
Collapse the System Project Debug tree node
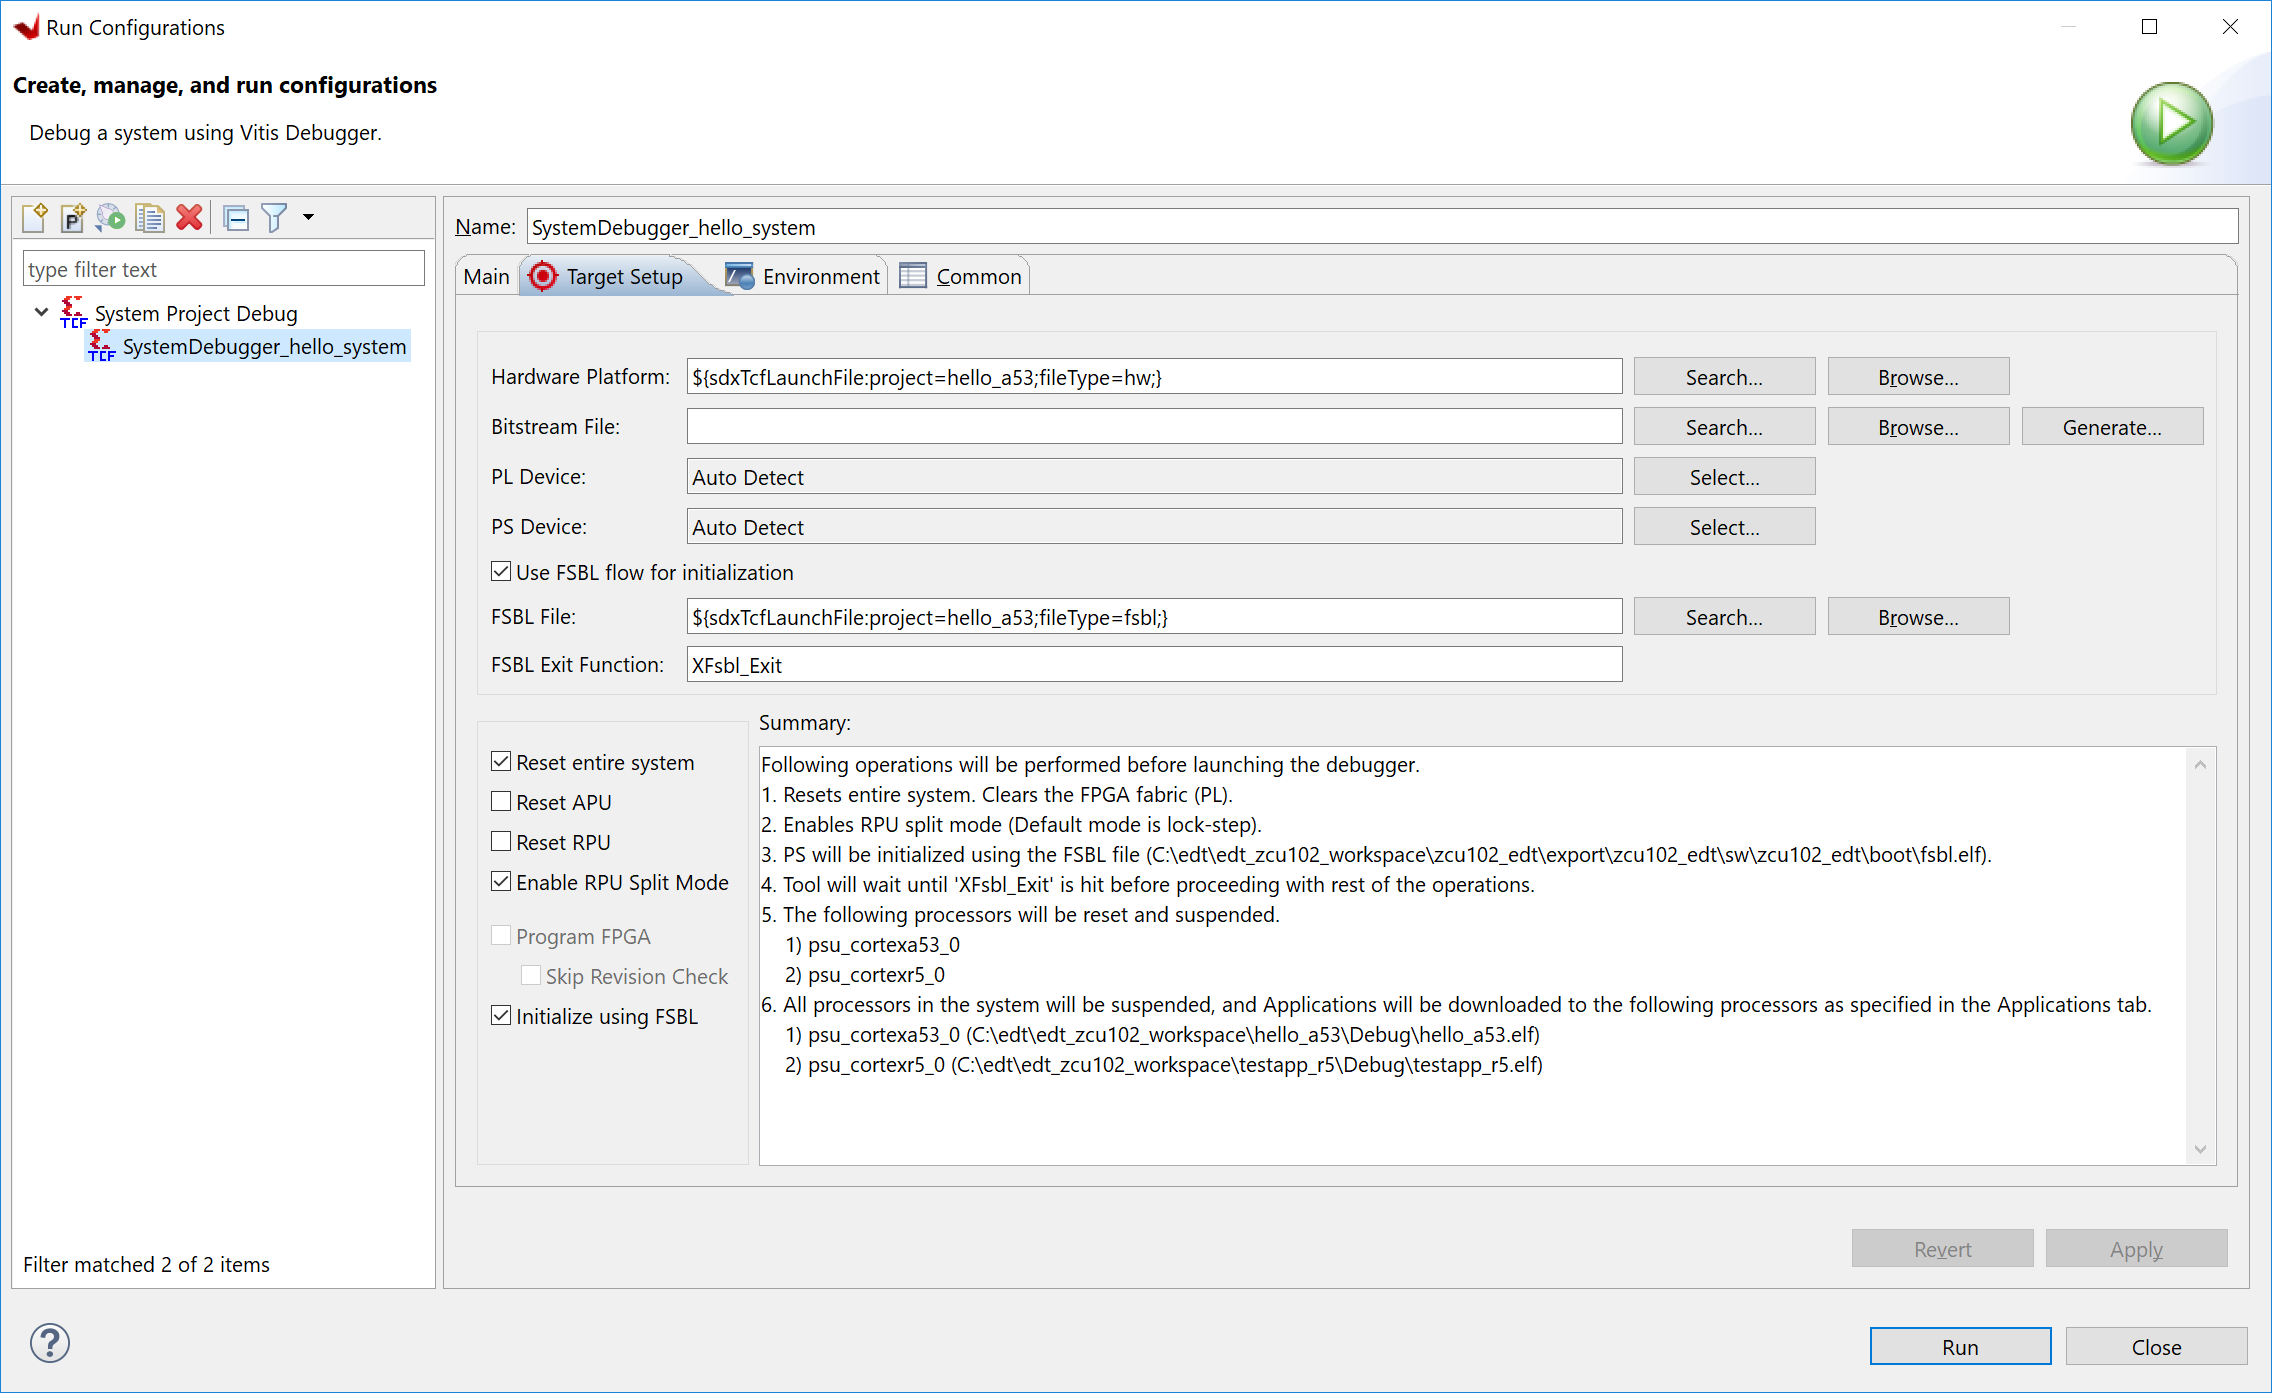tap(41, 312)
